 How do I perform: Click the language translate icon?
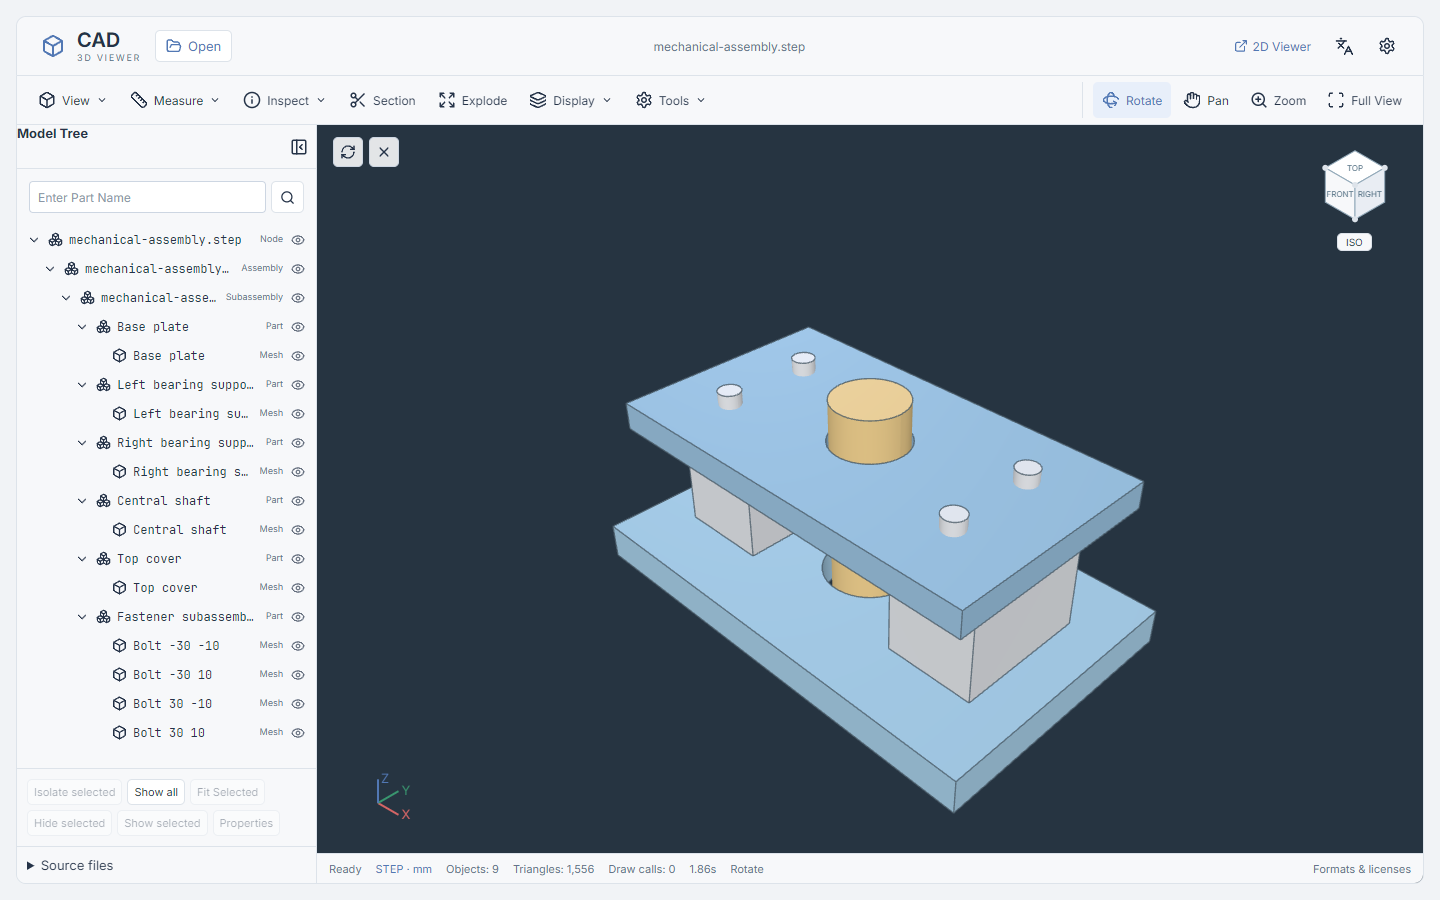coord(1344,46)
